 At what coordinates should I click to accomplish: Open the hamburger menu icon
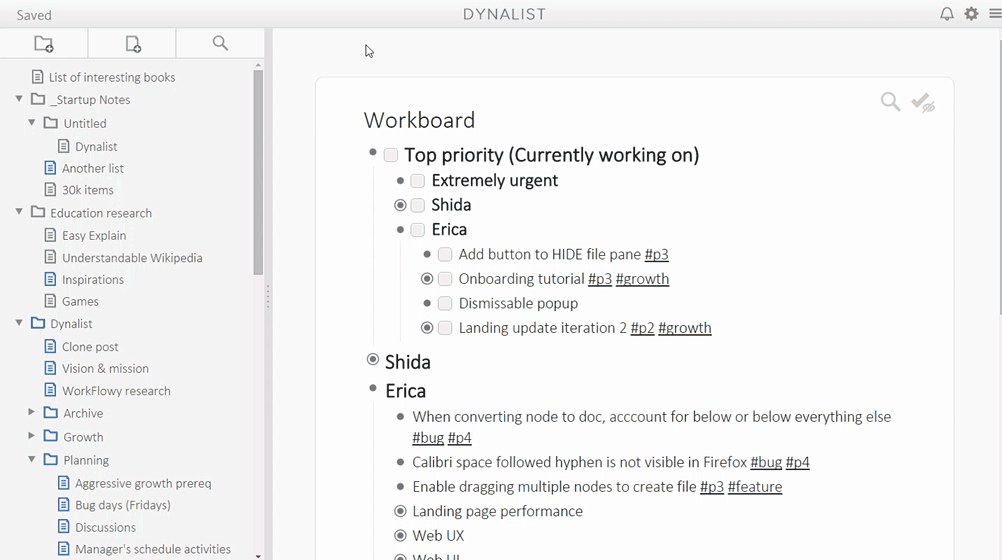click(995, 13)
